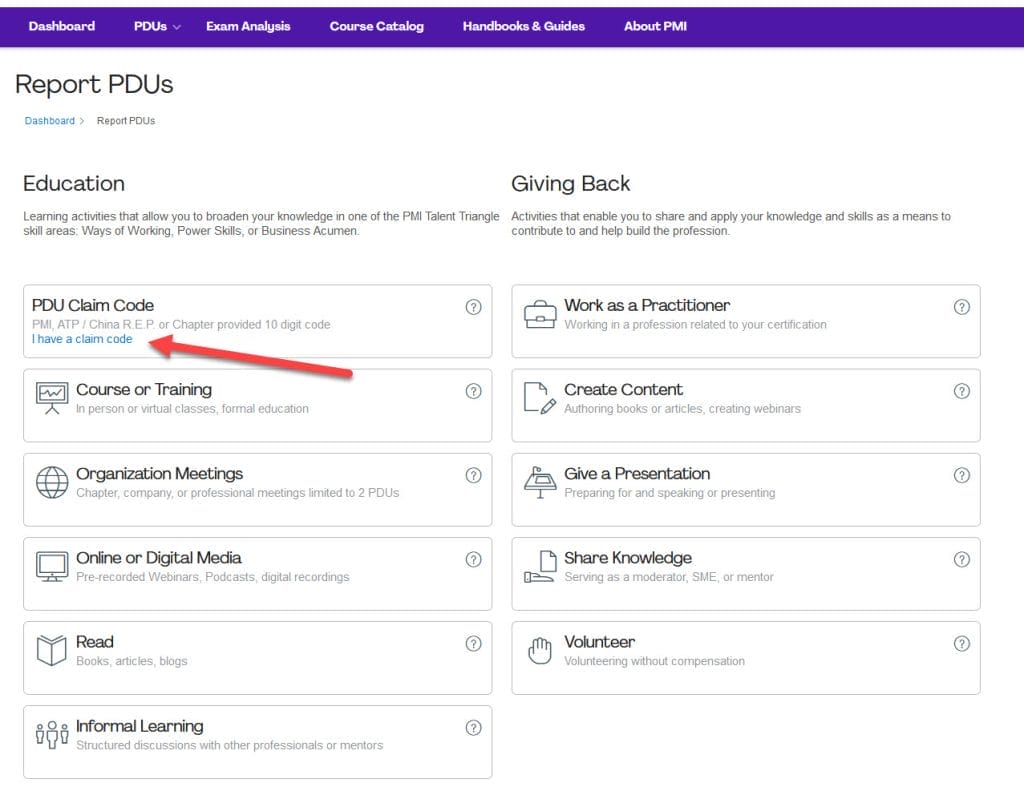Screen dimensions: 1024x791
Task: Click the "I have a claim code" link
Action: tap(82, 339)
